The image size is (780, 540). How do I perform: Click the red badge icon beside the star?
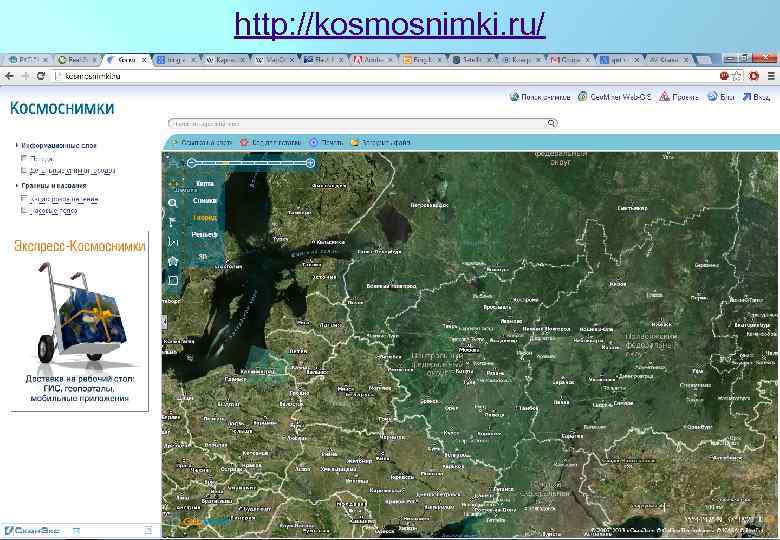724,76
